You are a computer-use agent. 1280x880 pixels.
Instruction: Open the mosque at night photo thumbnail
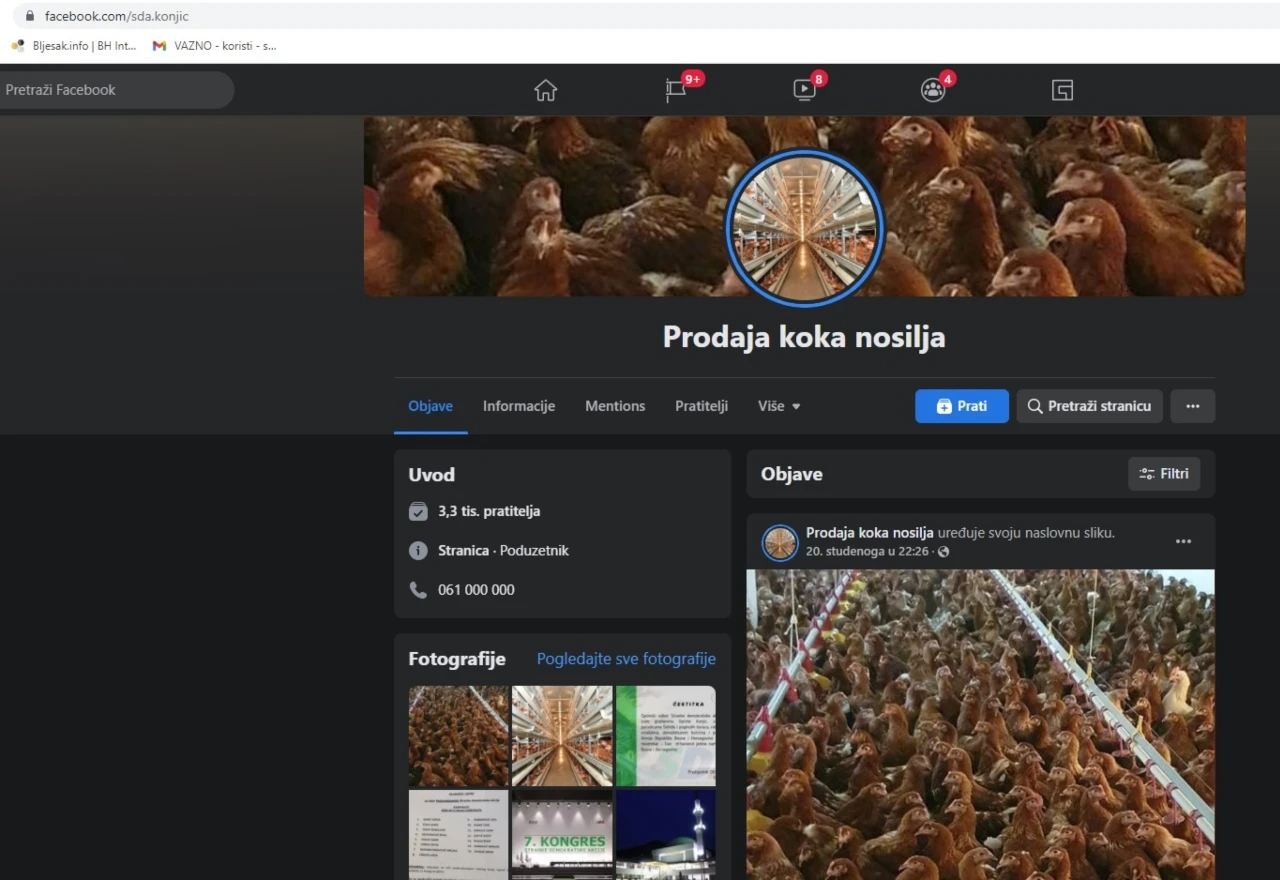(x=666, y=835)
